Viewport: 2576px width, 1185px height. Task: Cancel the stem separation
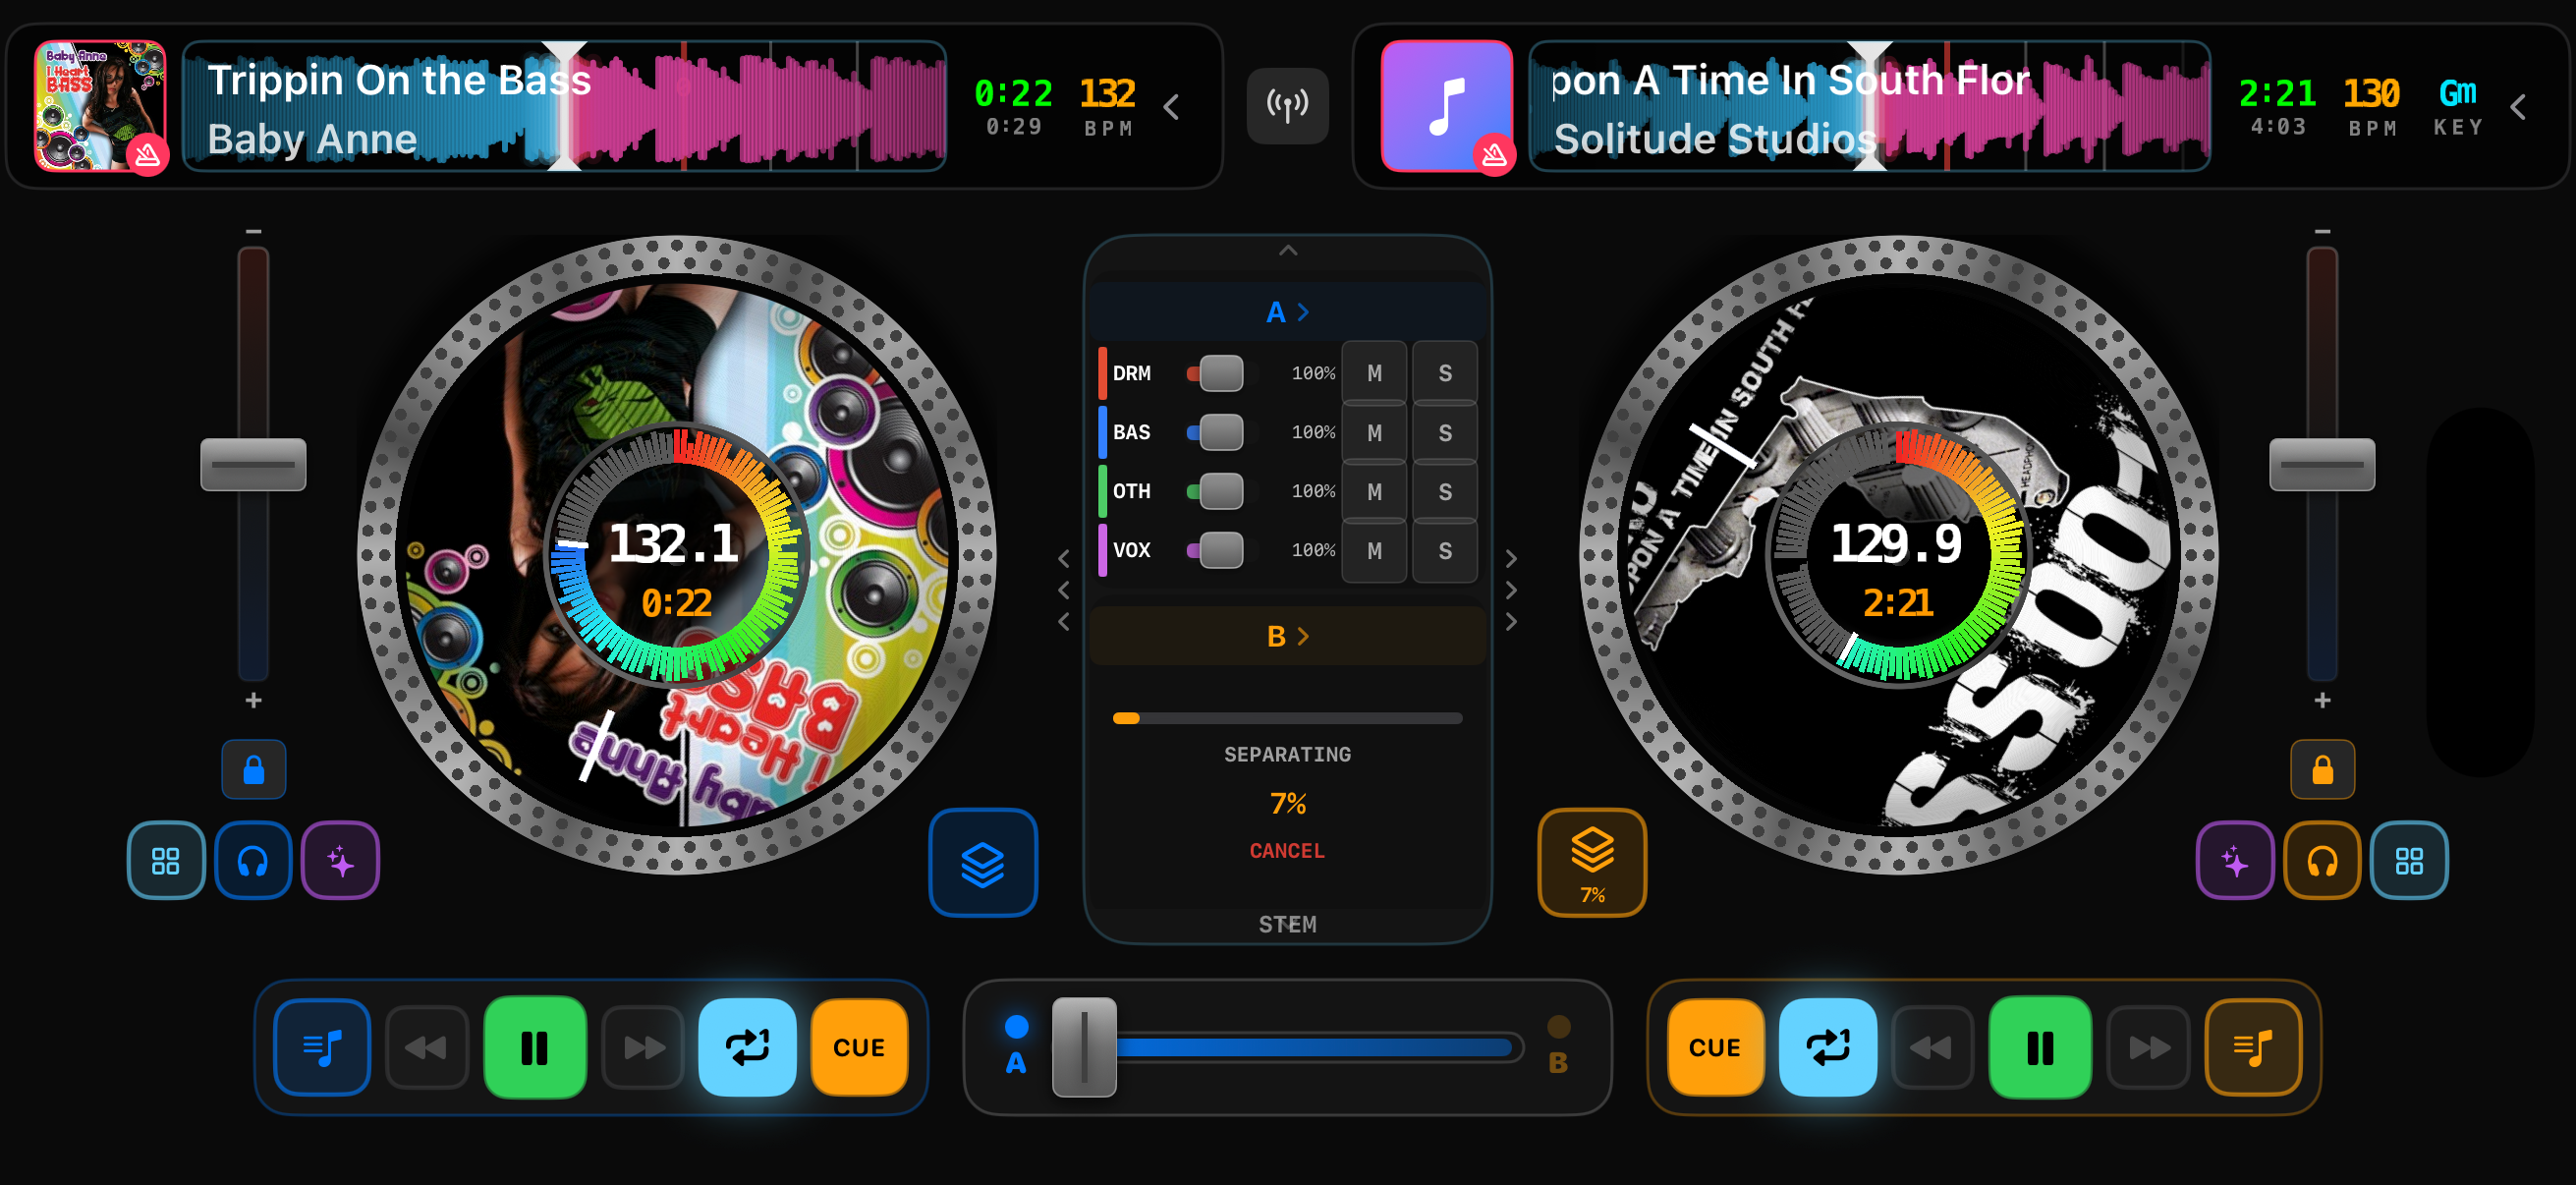point(1287,850)
